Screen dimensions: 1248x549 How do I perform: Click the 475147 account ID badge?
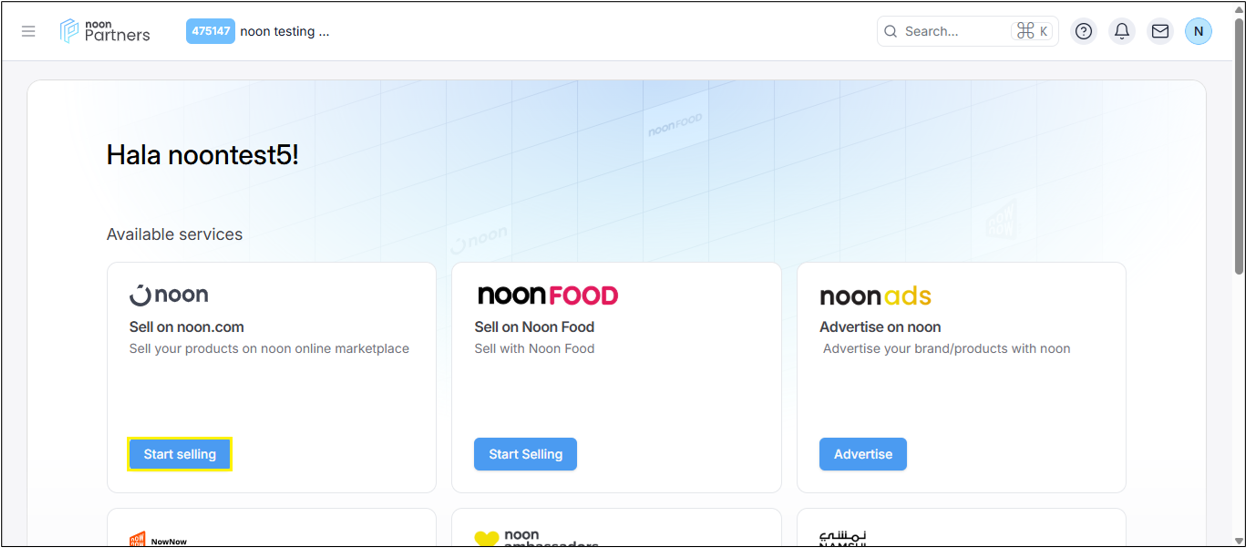pyautogui.click(x=210, y=31)
